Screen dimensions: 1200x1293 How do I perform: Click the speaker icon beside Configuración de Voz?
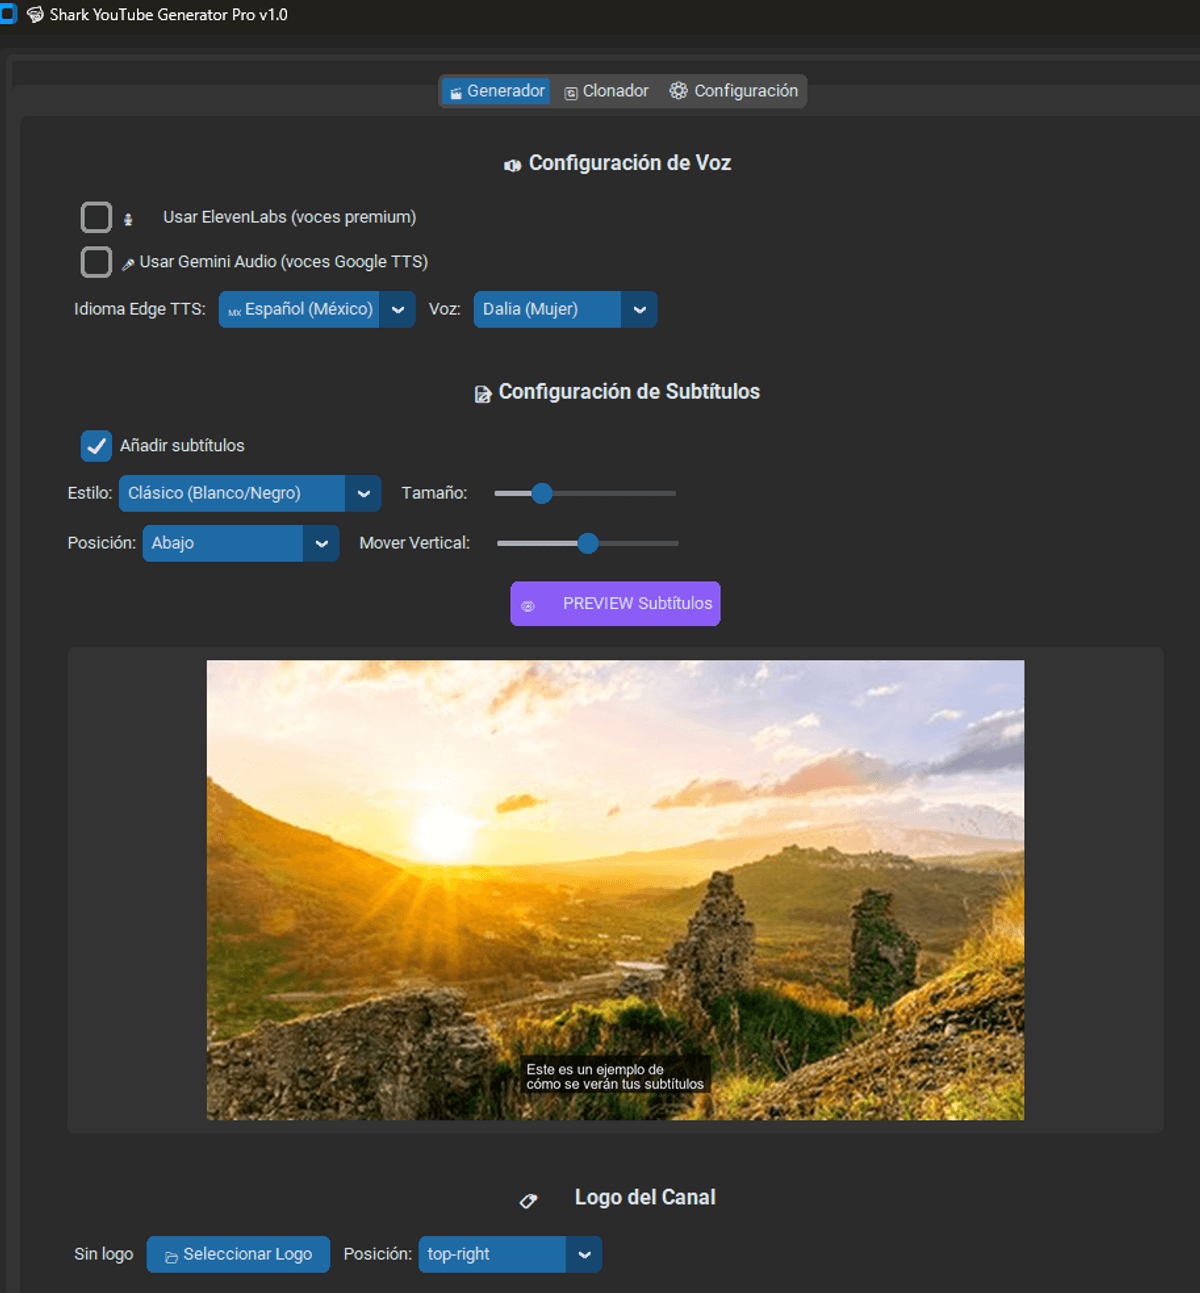click(512, 165)
